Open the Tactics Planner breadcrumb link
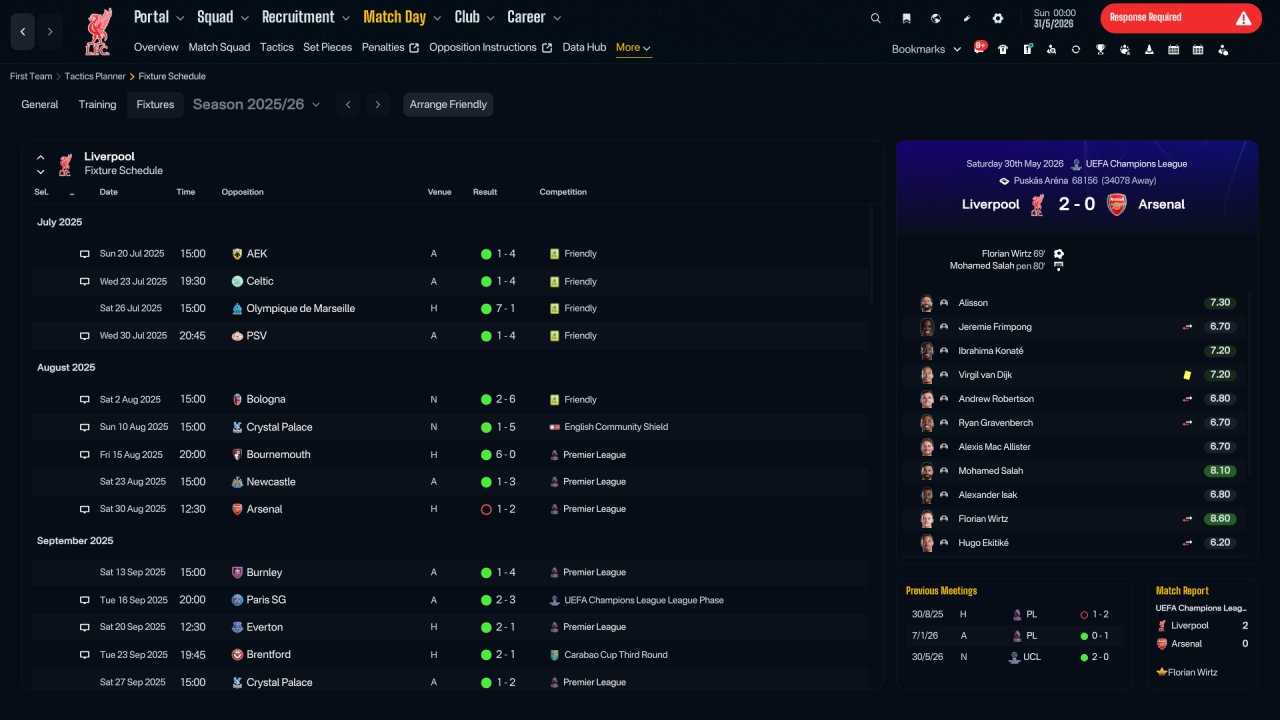Screen dimensions: 1280x720 coord(95,76)
